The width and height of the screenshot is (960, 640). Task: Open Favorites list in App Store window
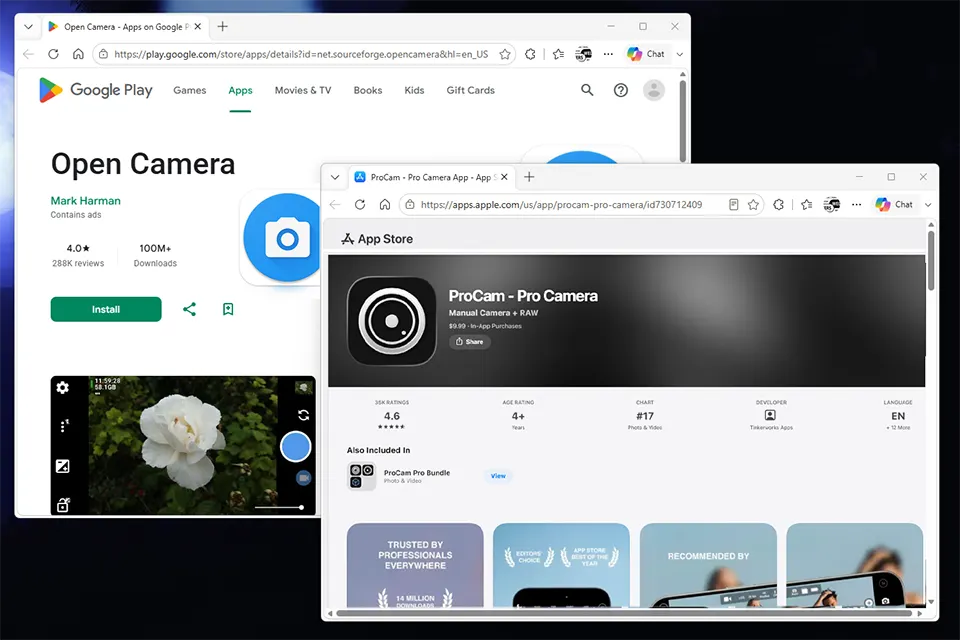pyautogui.click(x=806, y=205)
